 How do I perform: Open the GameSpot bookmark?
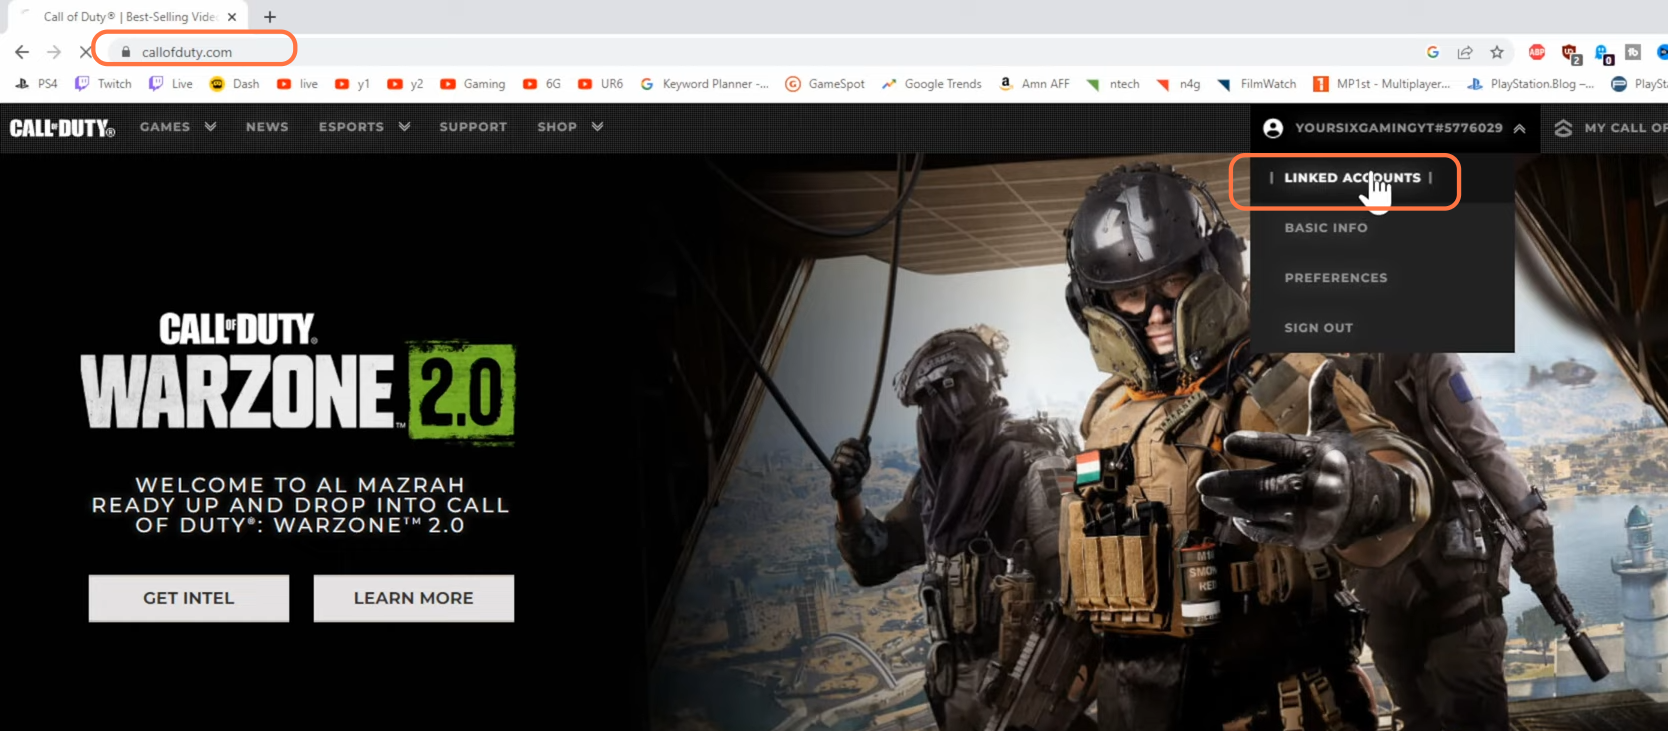point(825,84)
